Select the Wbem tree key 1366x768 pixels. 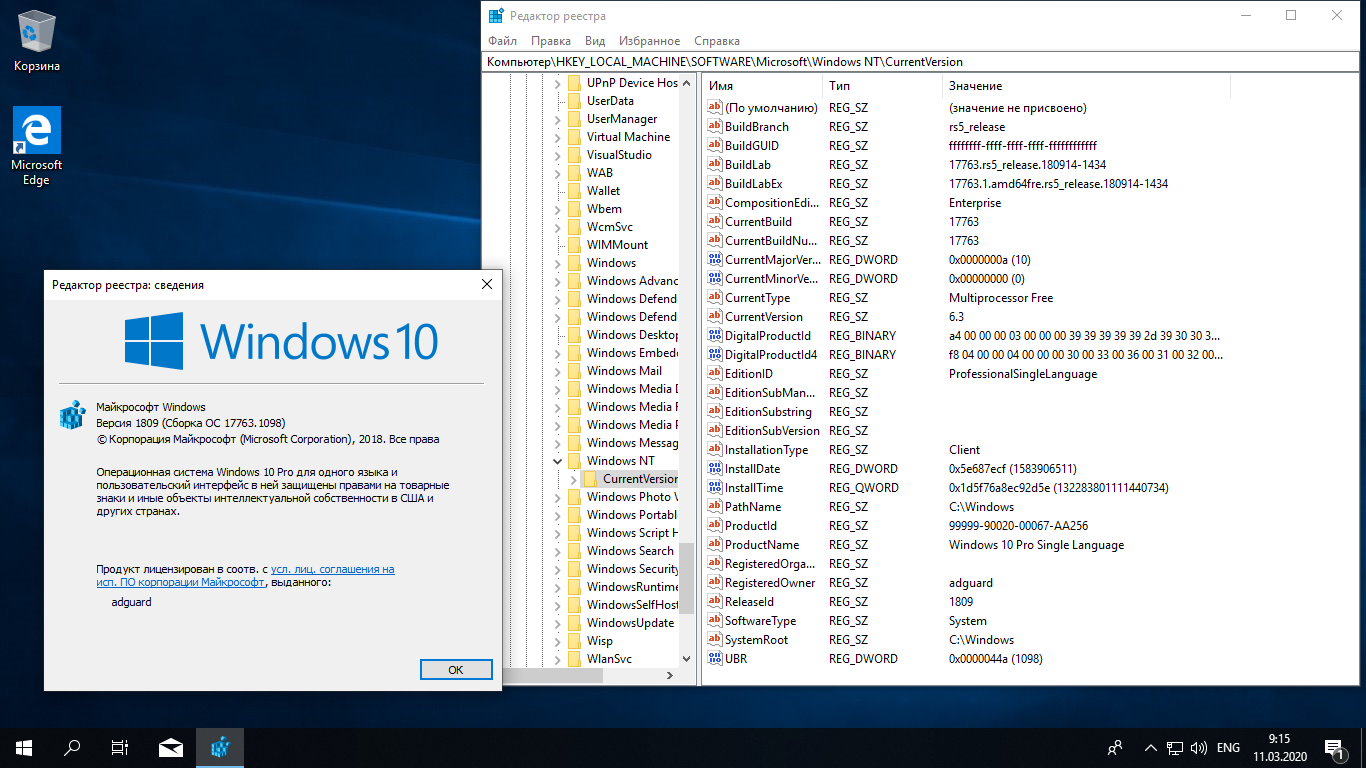coord(604,209)
